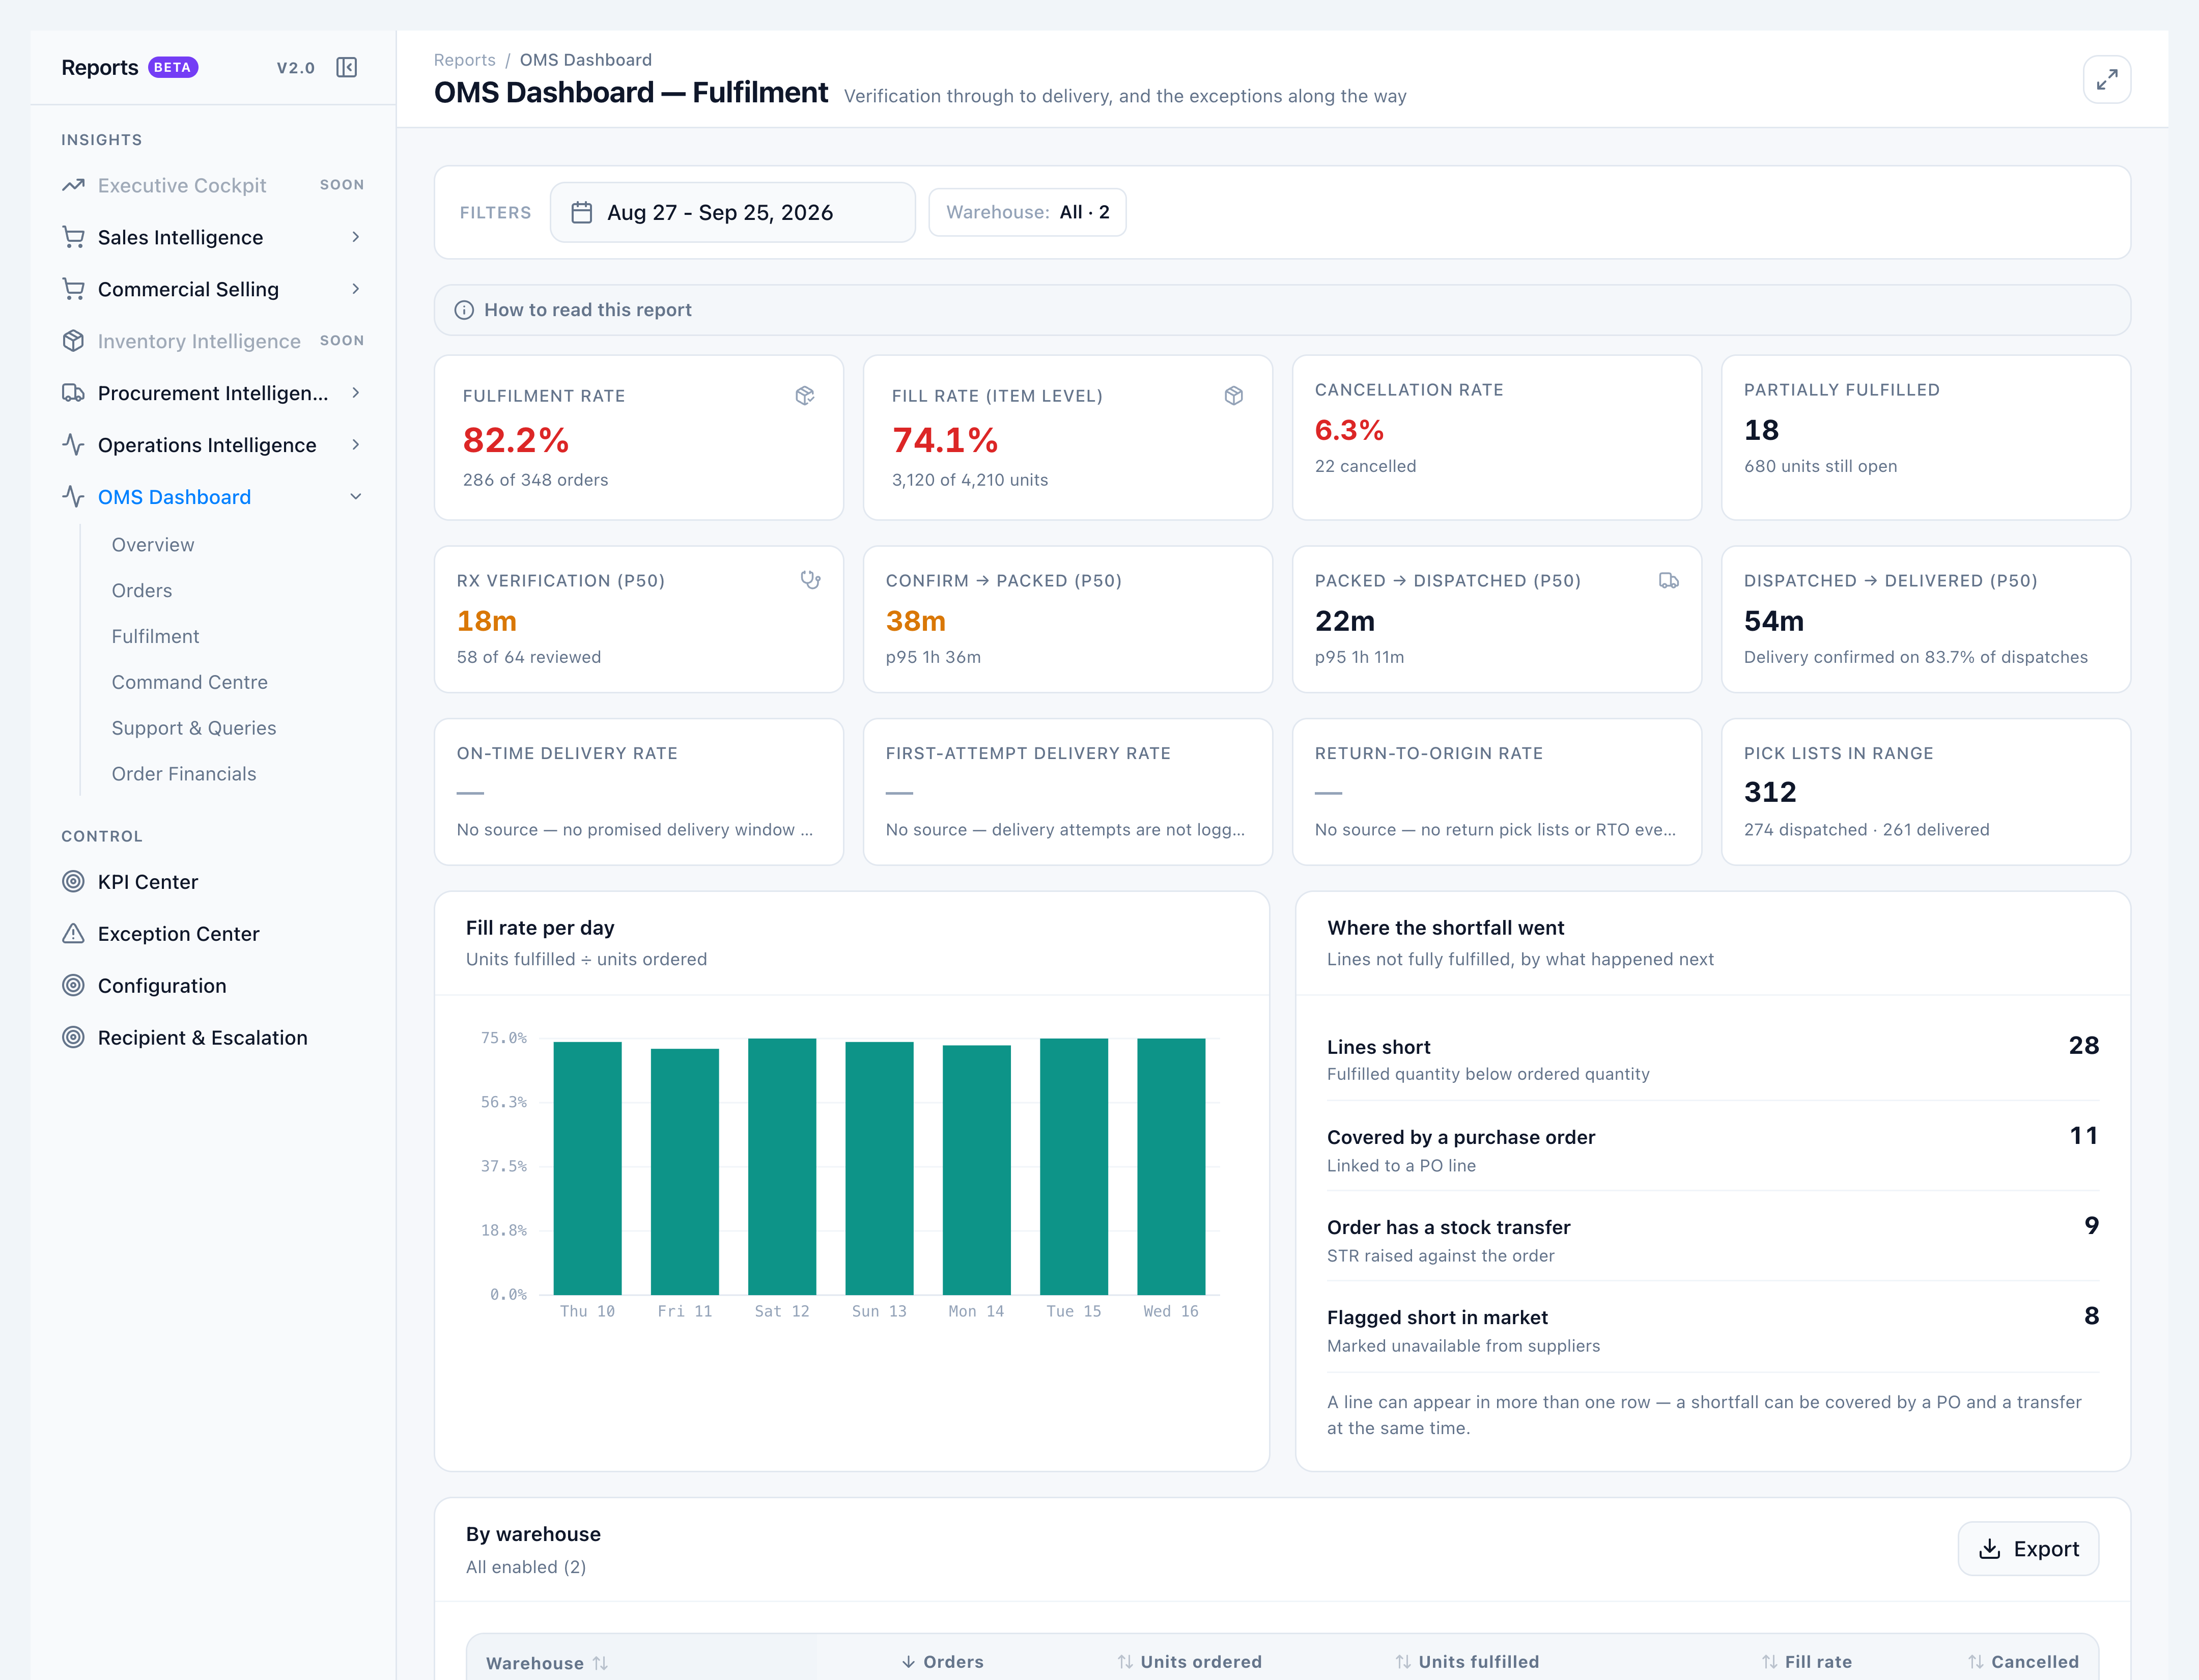Go to Command Centre submenu item
Viewport: 2199px width, 1680px height.
[x=190, y=683]
